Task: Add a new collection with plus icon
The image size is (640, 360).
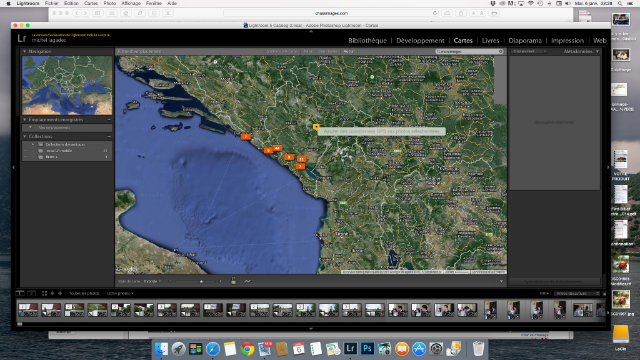Action: [109, 136]
